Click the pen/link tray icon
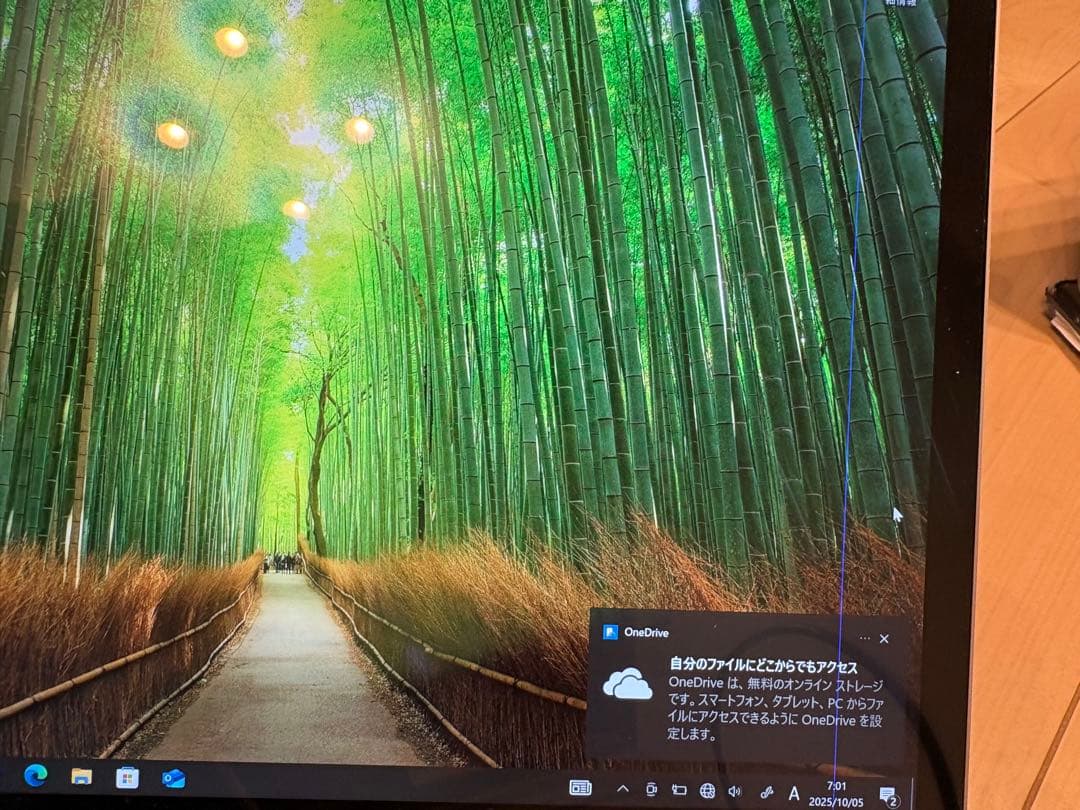 767,792
